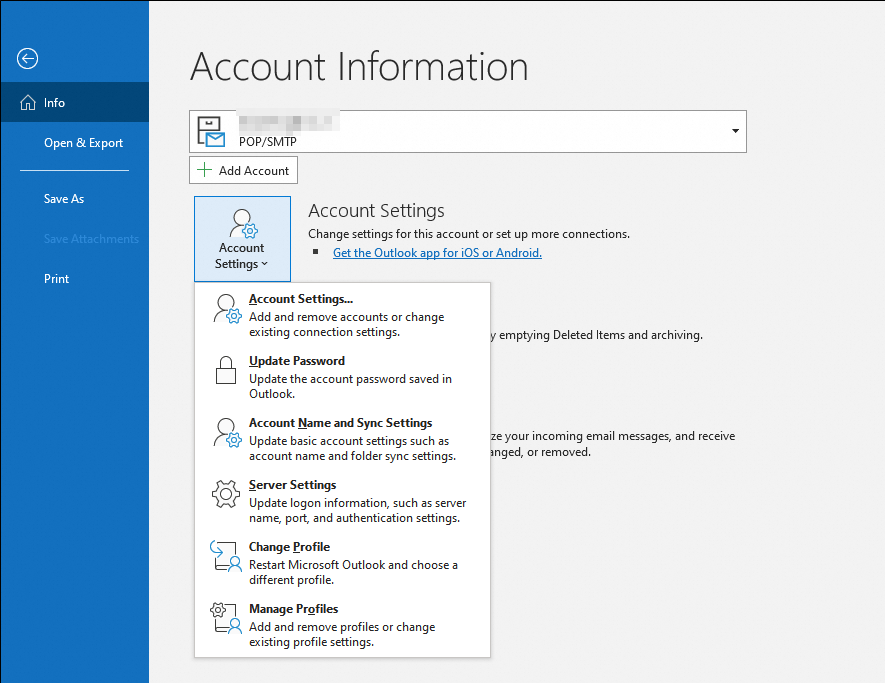This screenshot has width=885, height=683.
Task: Click the Account Settings... menu item icon
Action: coord(227,308)
